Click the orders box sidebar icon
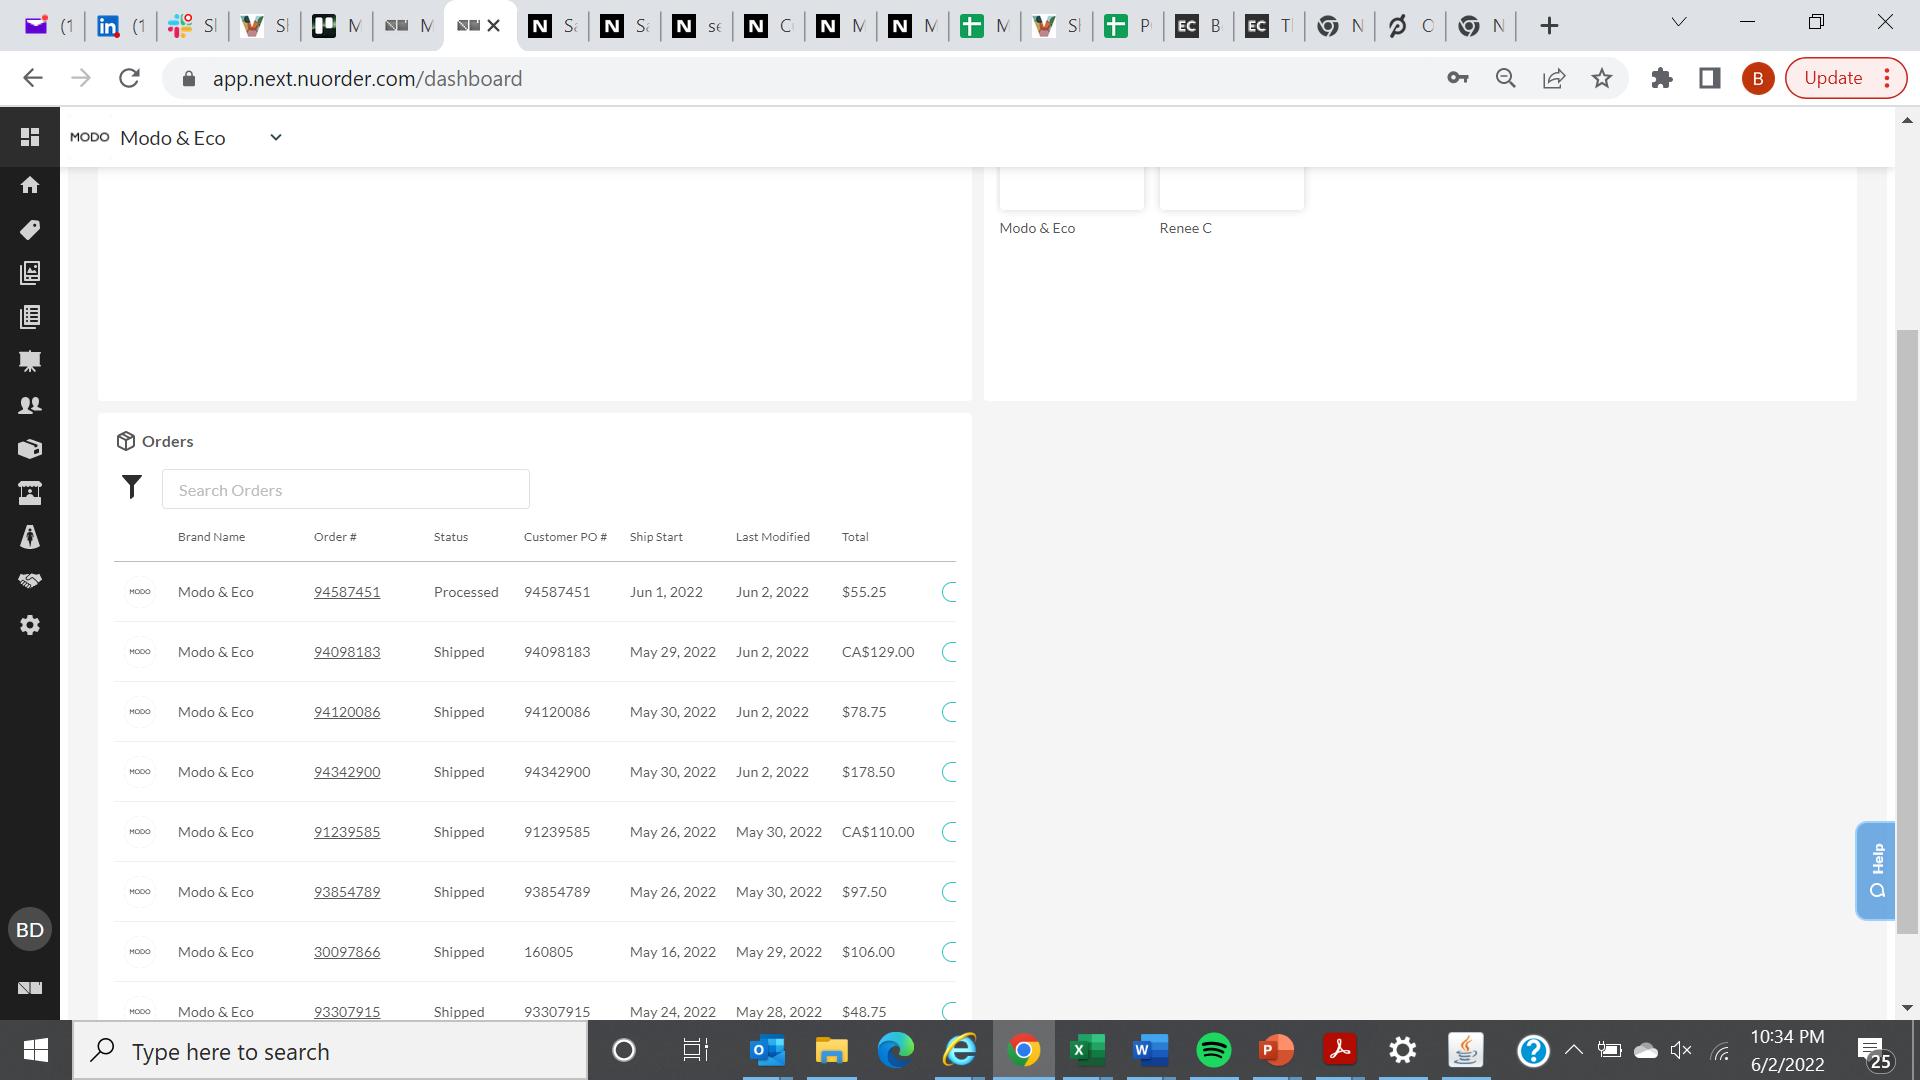The width and height of the screenshot is (1920, 1080). point(30,449)
